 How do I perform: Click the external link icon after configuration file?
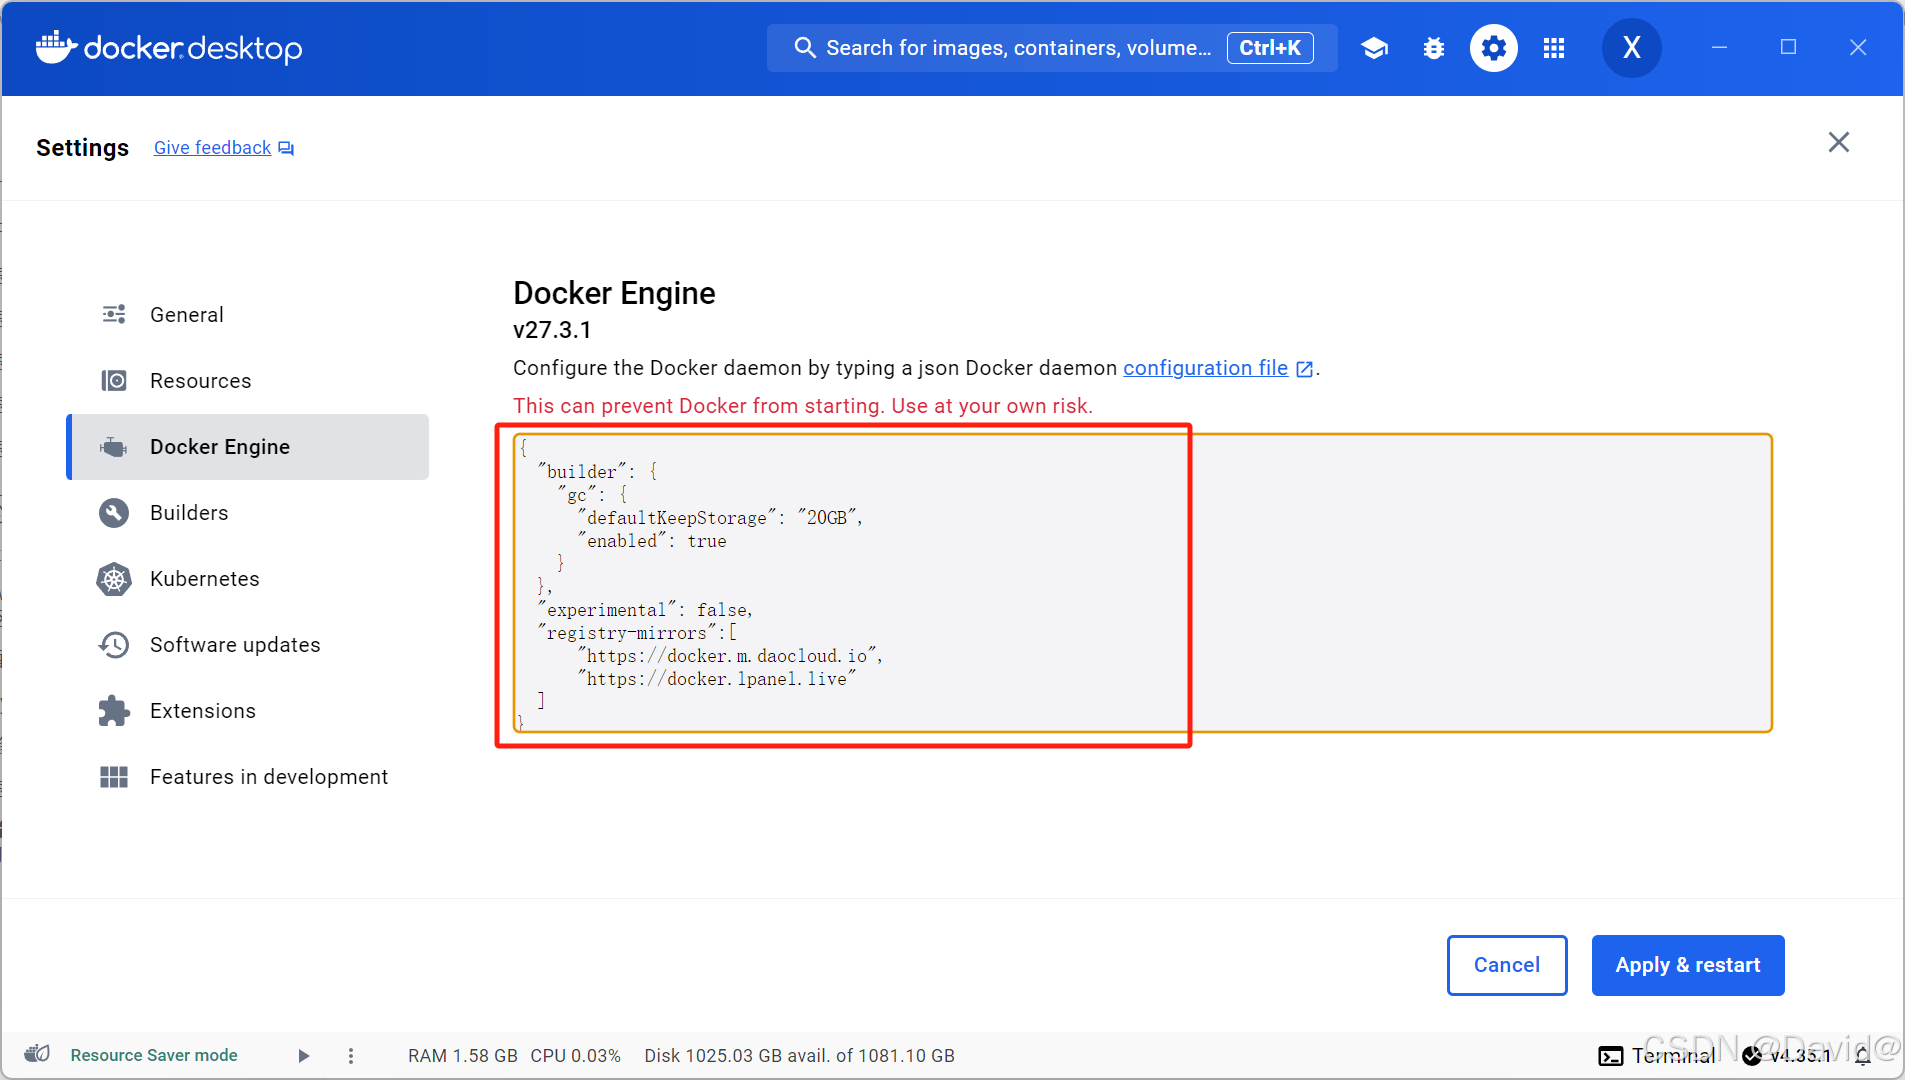click(1304, 369)
